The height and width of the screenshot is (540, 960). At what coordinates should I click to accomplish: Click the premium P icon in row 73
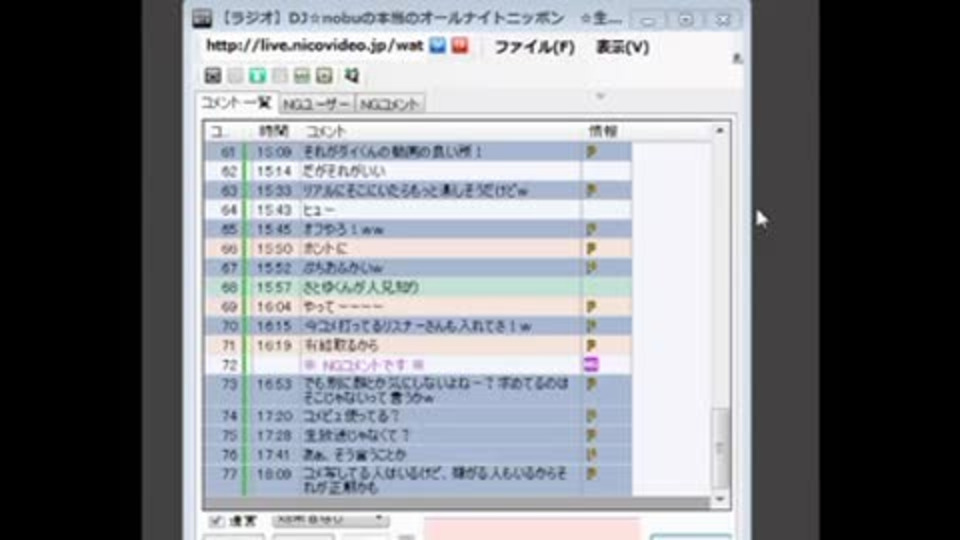(591, 384)
